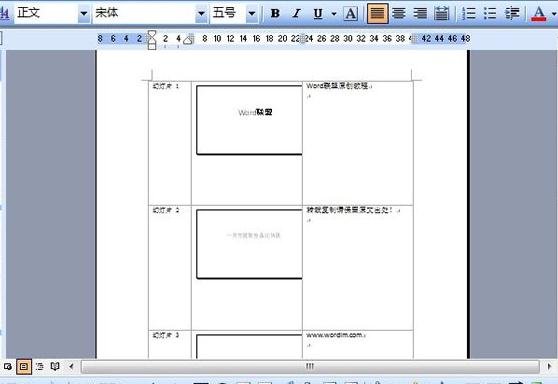Click the indent icon right of bullets
The image size is (558, 384).
pyautogui.click(x=512, y=14)
